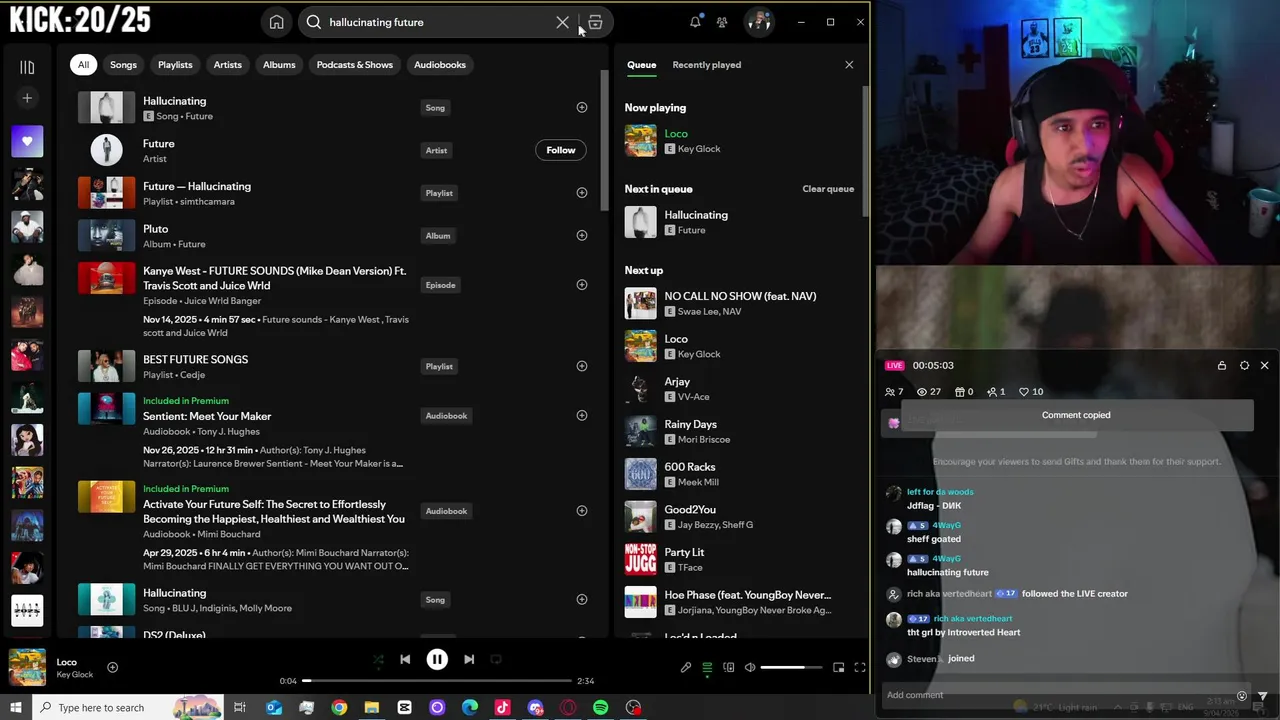Filter results by Artists
Viewport: 1280px width, 720px height.
pyautogui.click(x=227, y=65)
